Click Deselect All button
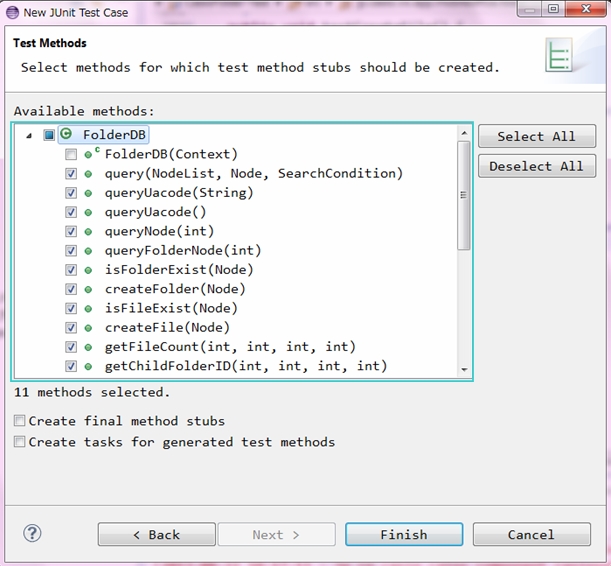The width and height of the screenshot is (611, 566). point(537,166)
